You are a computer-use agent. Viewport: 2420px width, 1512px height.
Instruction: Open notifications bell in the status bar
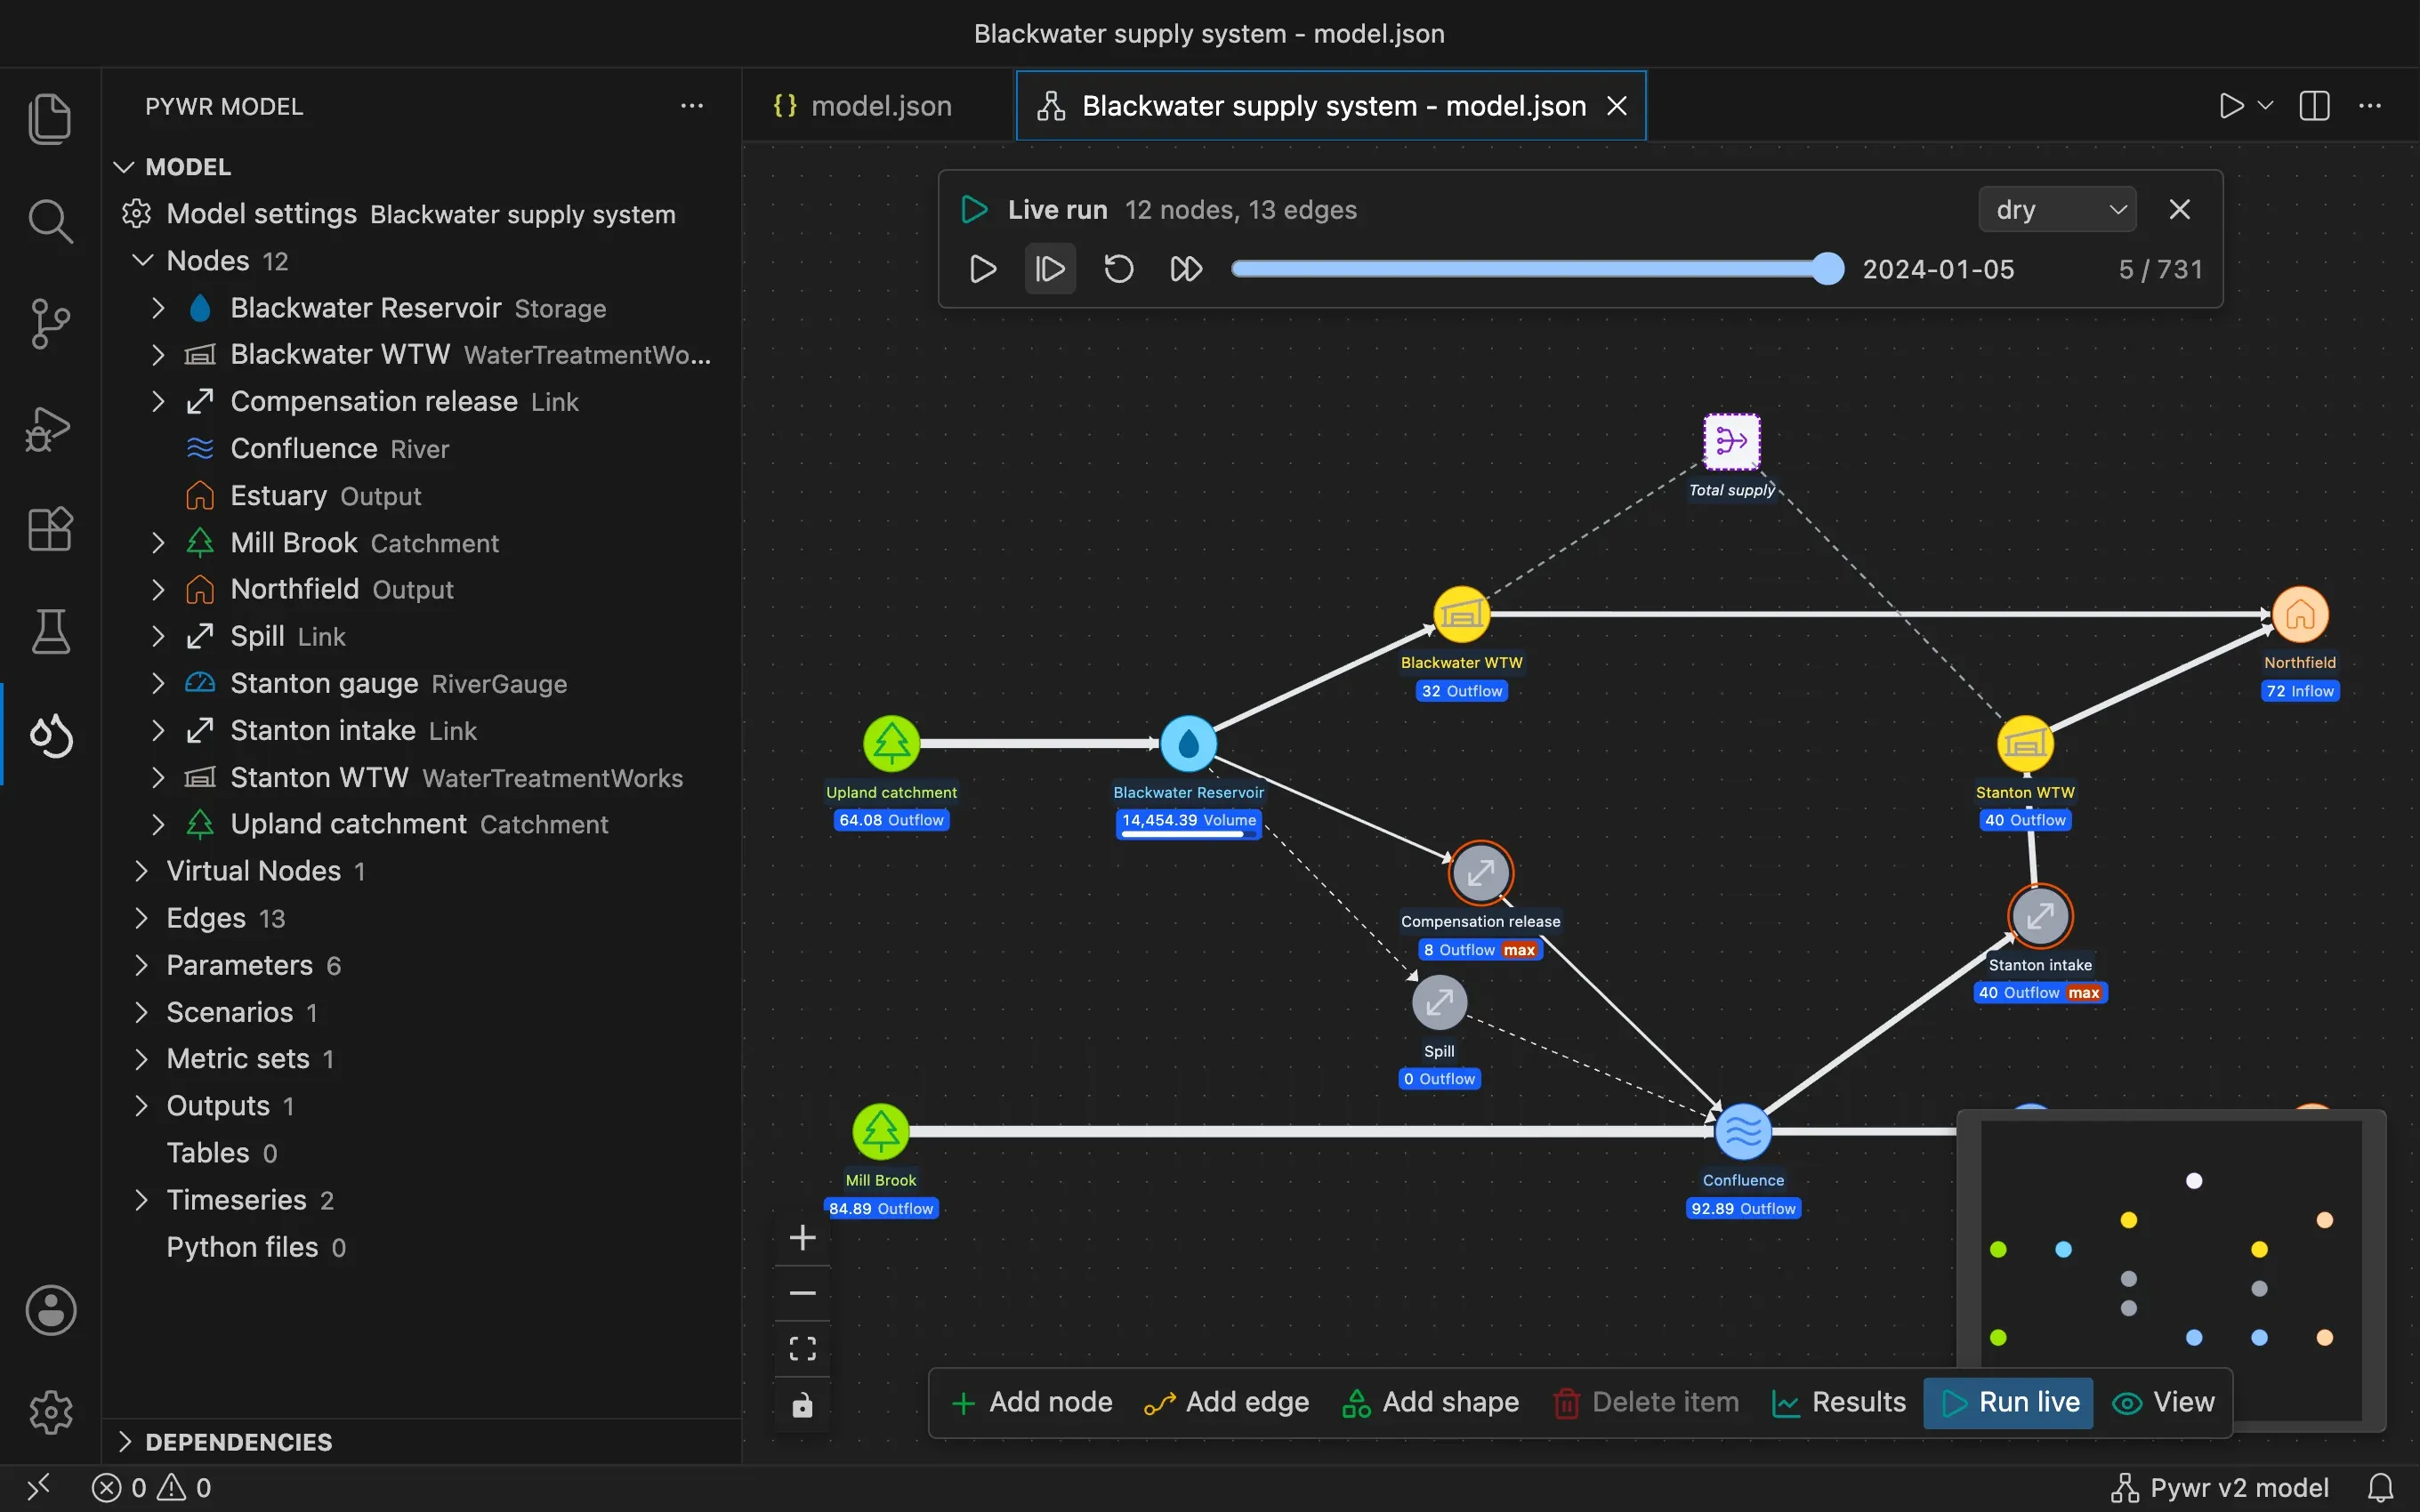pos(2381,1487)
